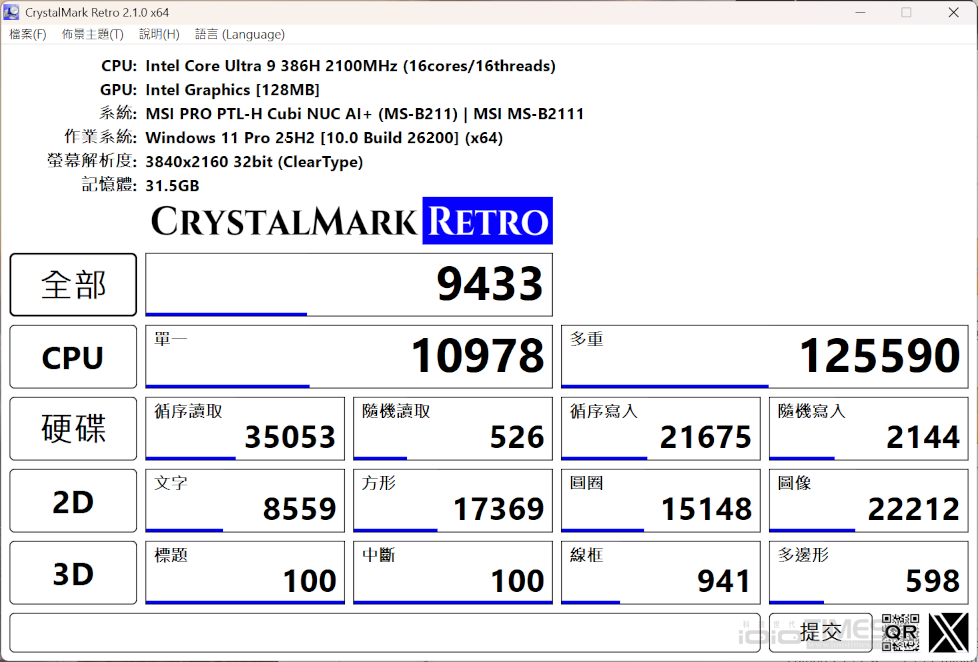Run the 2D benchmark button
Image resolution: width=978 pixels, height=662 pixels.
click(73, 501)
